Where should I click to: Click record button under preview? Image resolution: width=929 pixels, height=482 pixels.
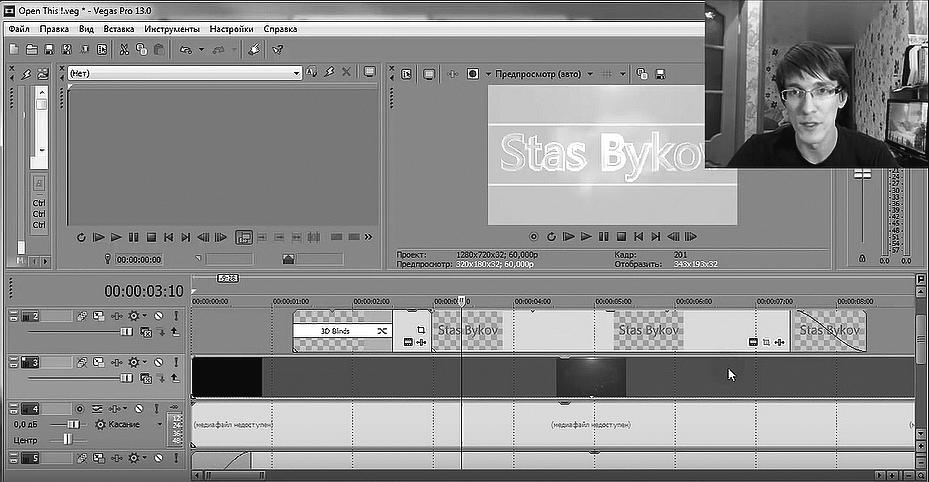(534, 237)
